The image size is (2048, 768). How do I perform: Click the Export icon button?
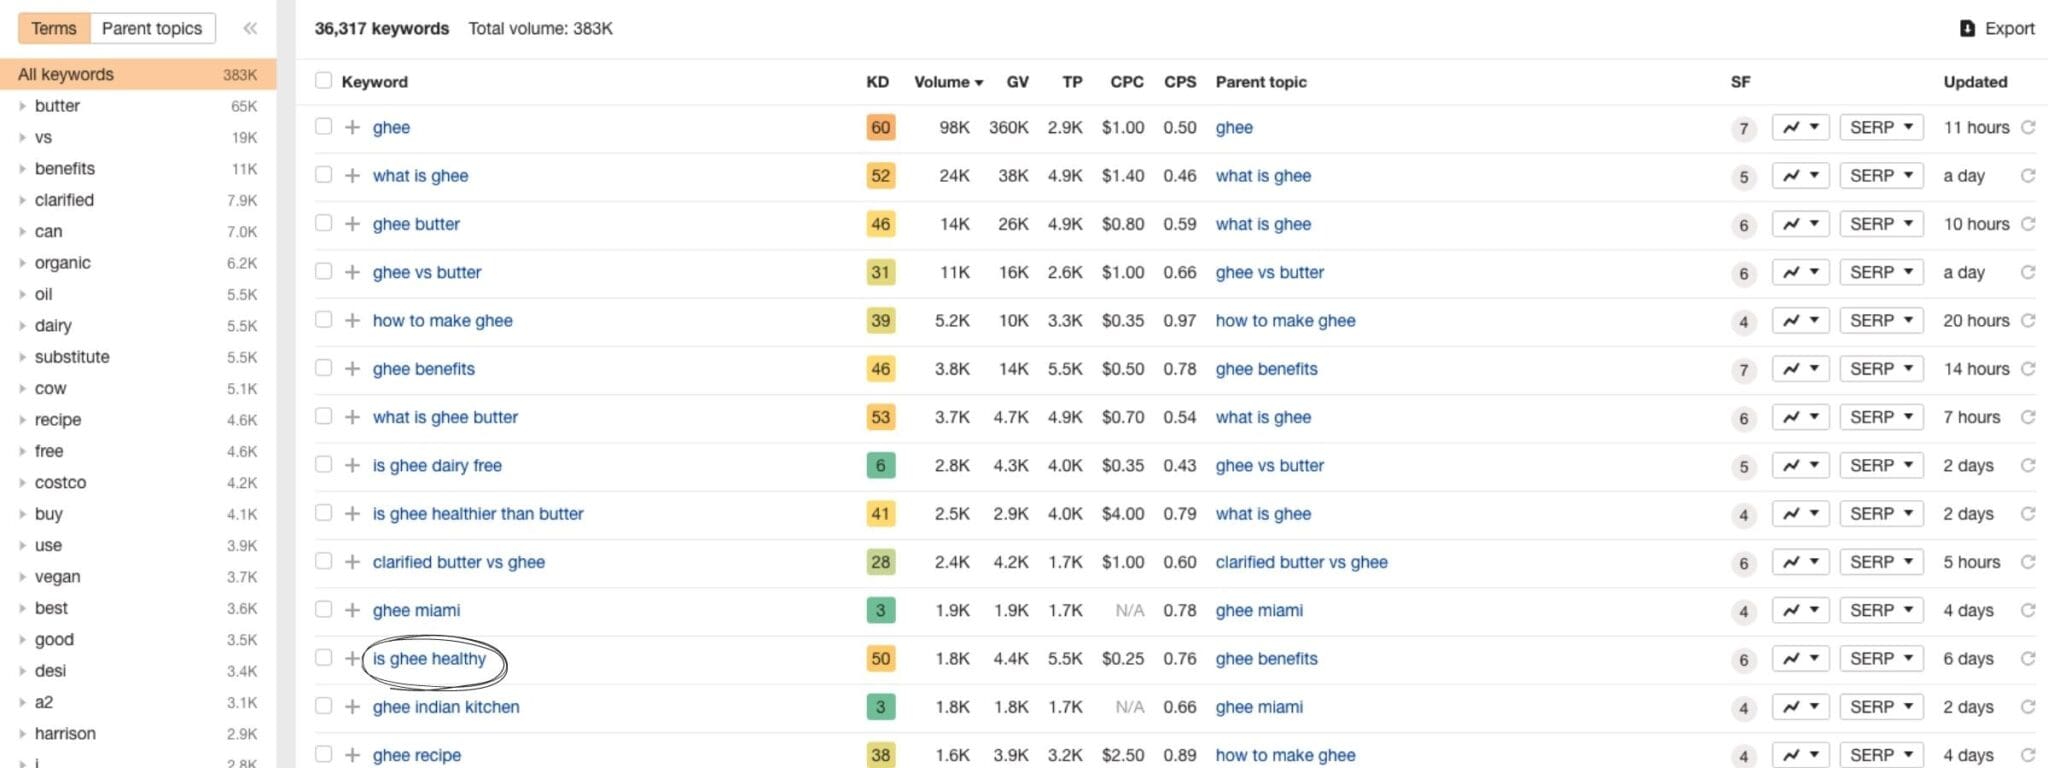pyautogui.click(x=1967, y=28)
